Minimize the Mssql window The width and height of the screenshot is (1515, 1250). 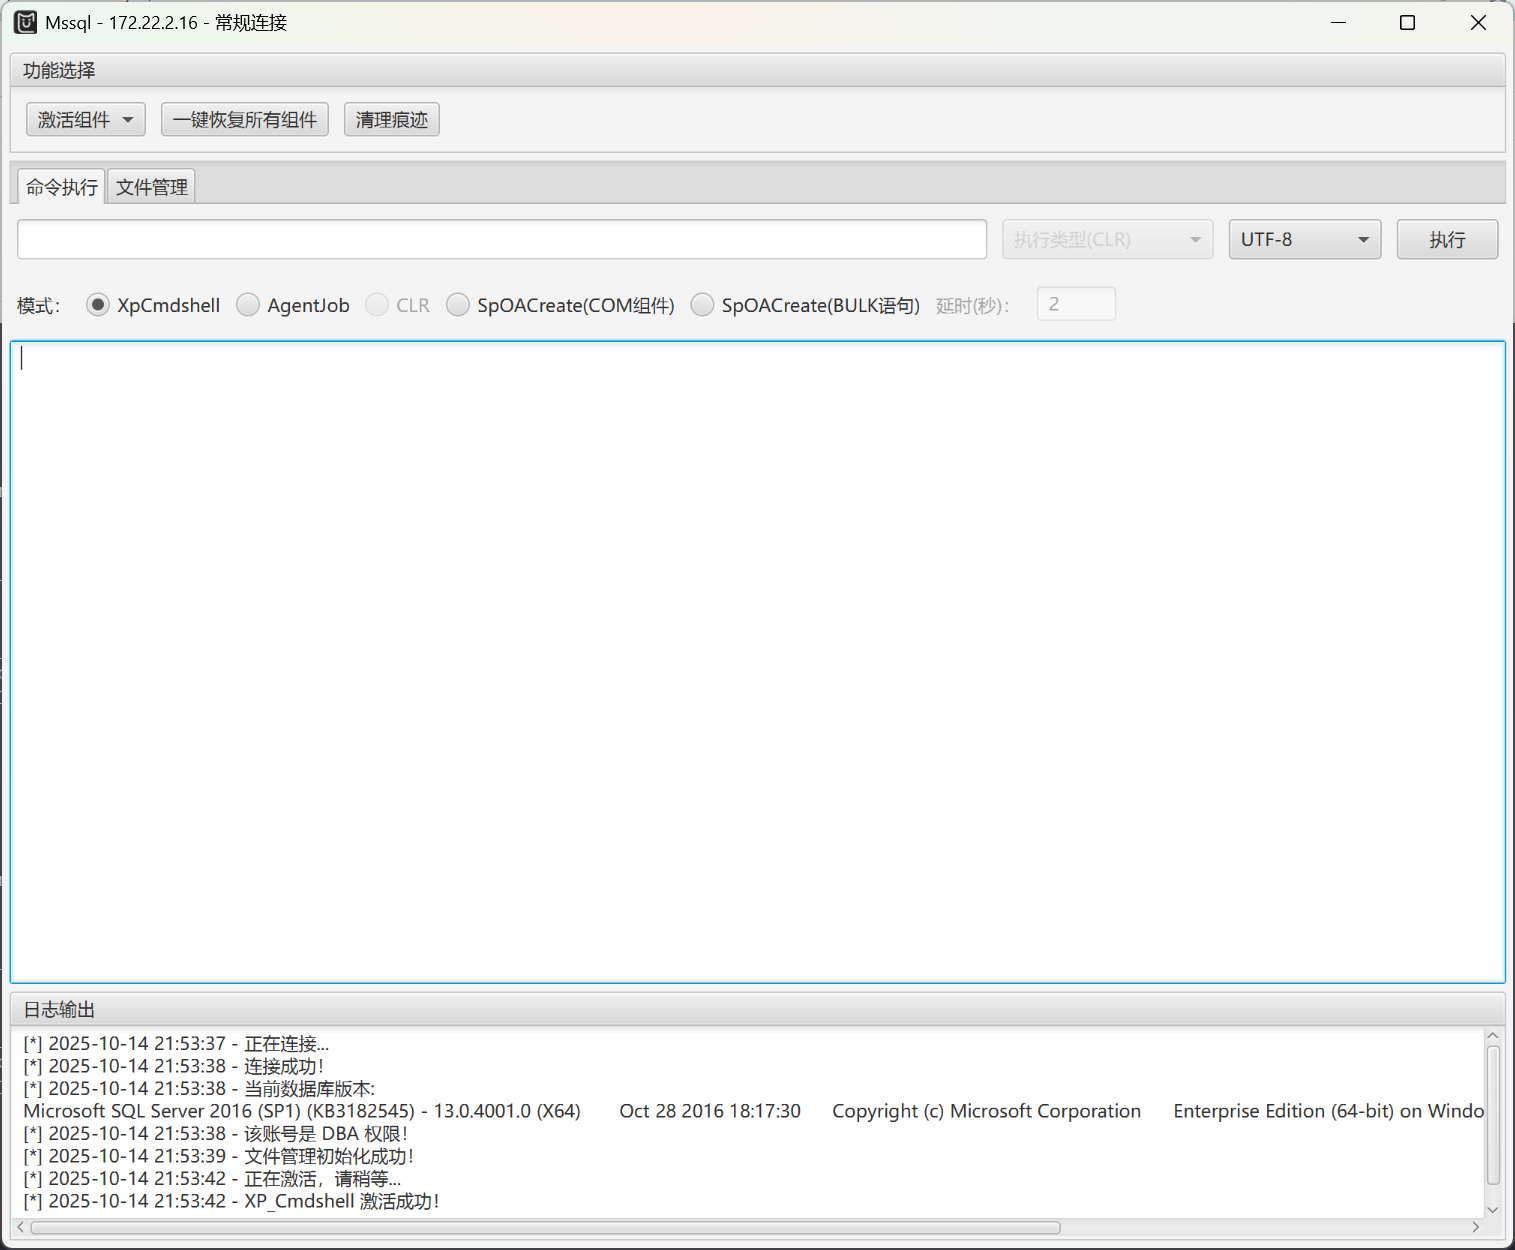[x=1339, y=22]
